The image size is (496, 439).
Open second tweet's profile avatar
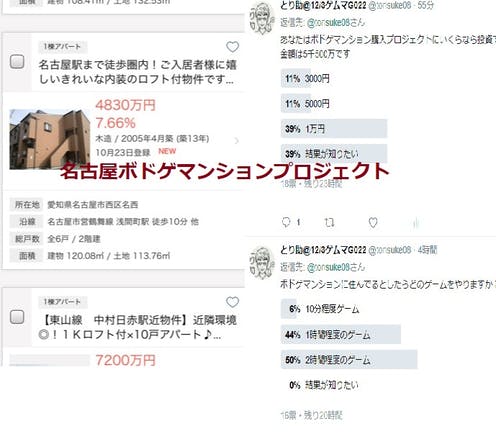(262, 262)
